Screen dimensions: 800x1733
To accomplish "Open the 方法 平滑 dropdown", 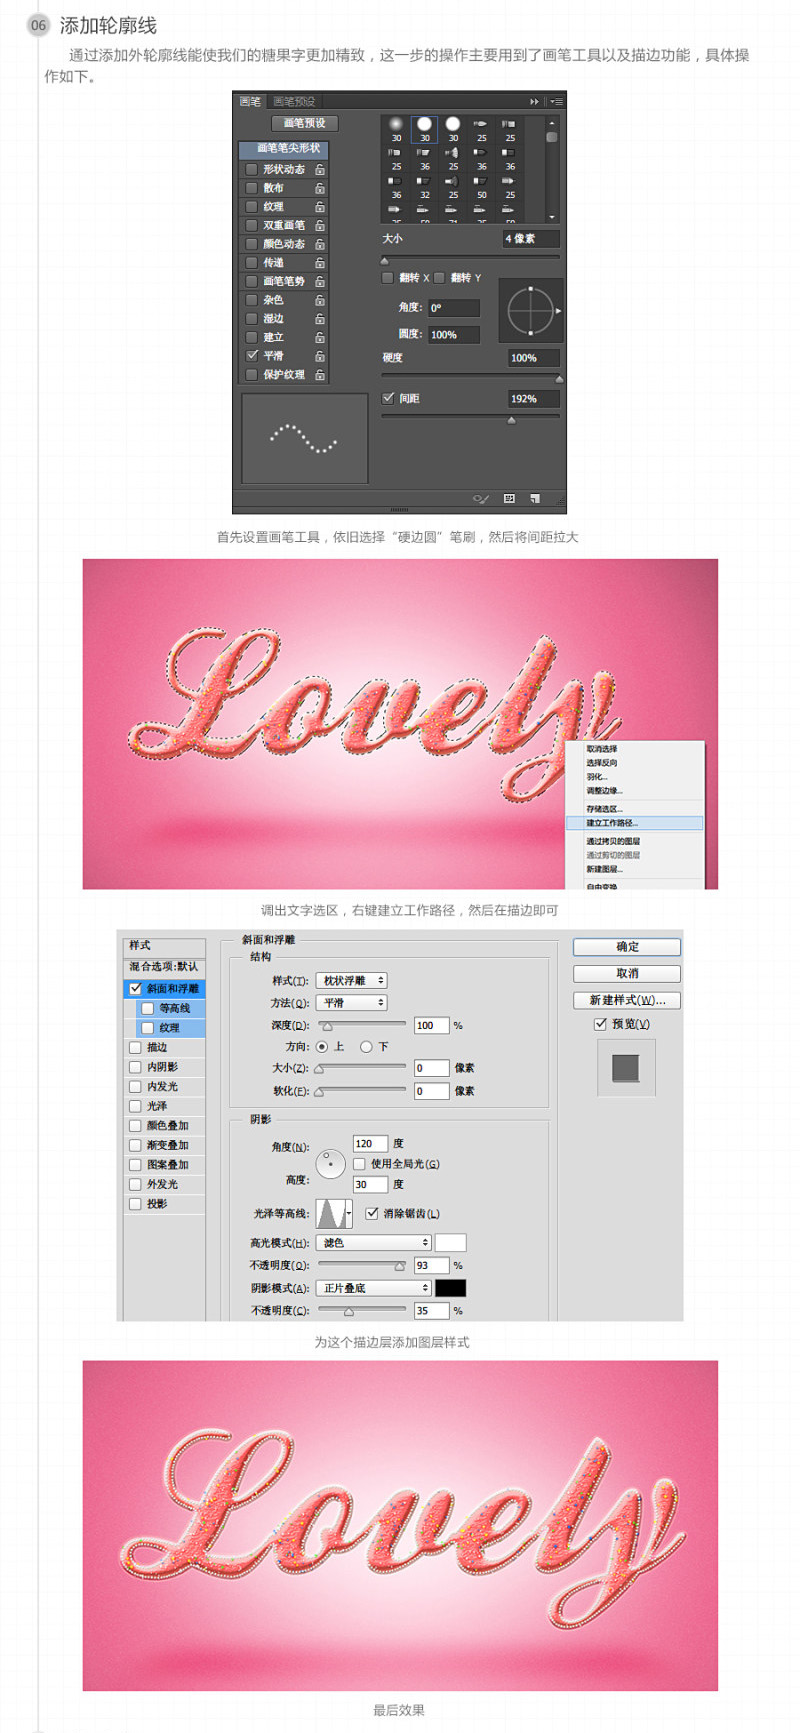I will coord(351,1002).
